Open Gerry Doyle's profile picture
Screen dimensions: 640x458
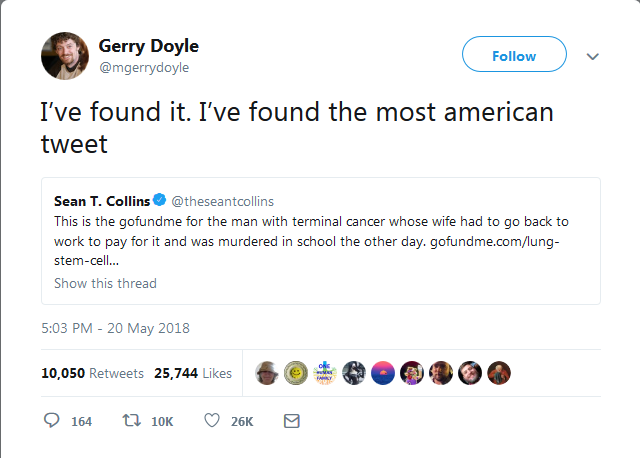(65, 55)
